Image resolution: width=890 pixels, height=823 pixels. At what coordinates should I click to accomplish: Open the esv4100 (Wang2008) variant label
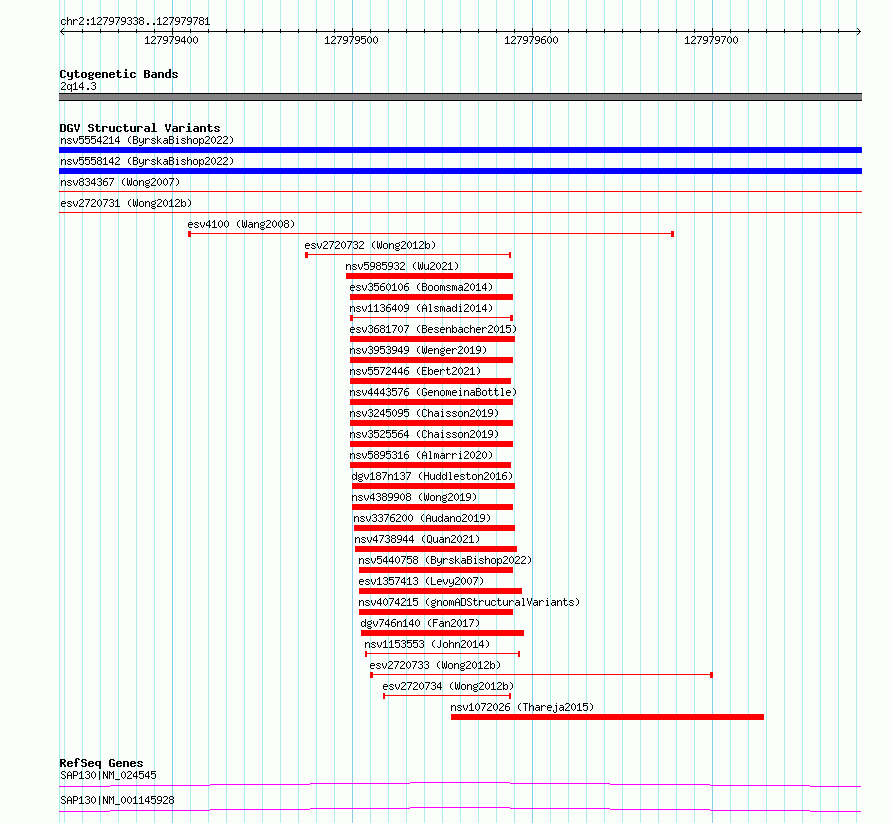coord(241,224)
